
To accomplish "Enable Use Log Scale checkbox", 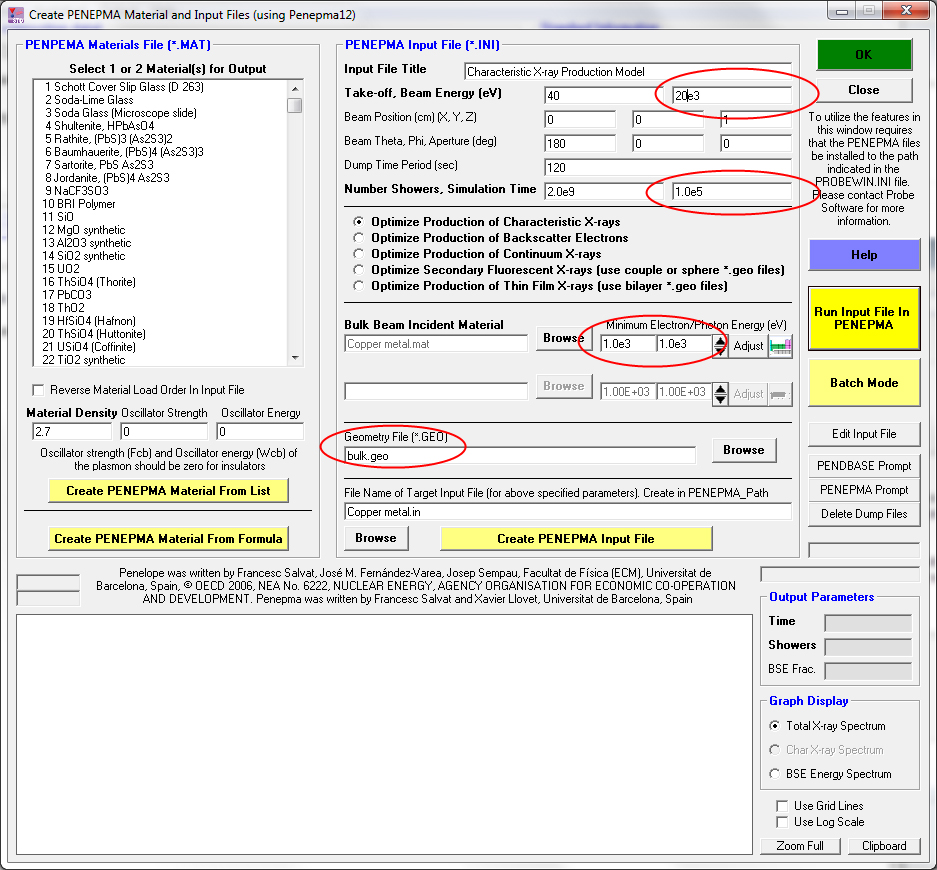I will tap(783, 822).
